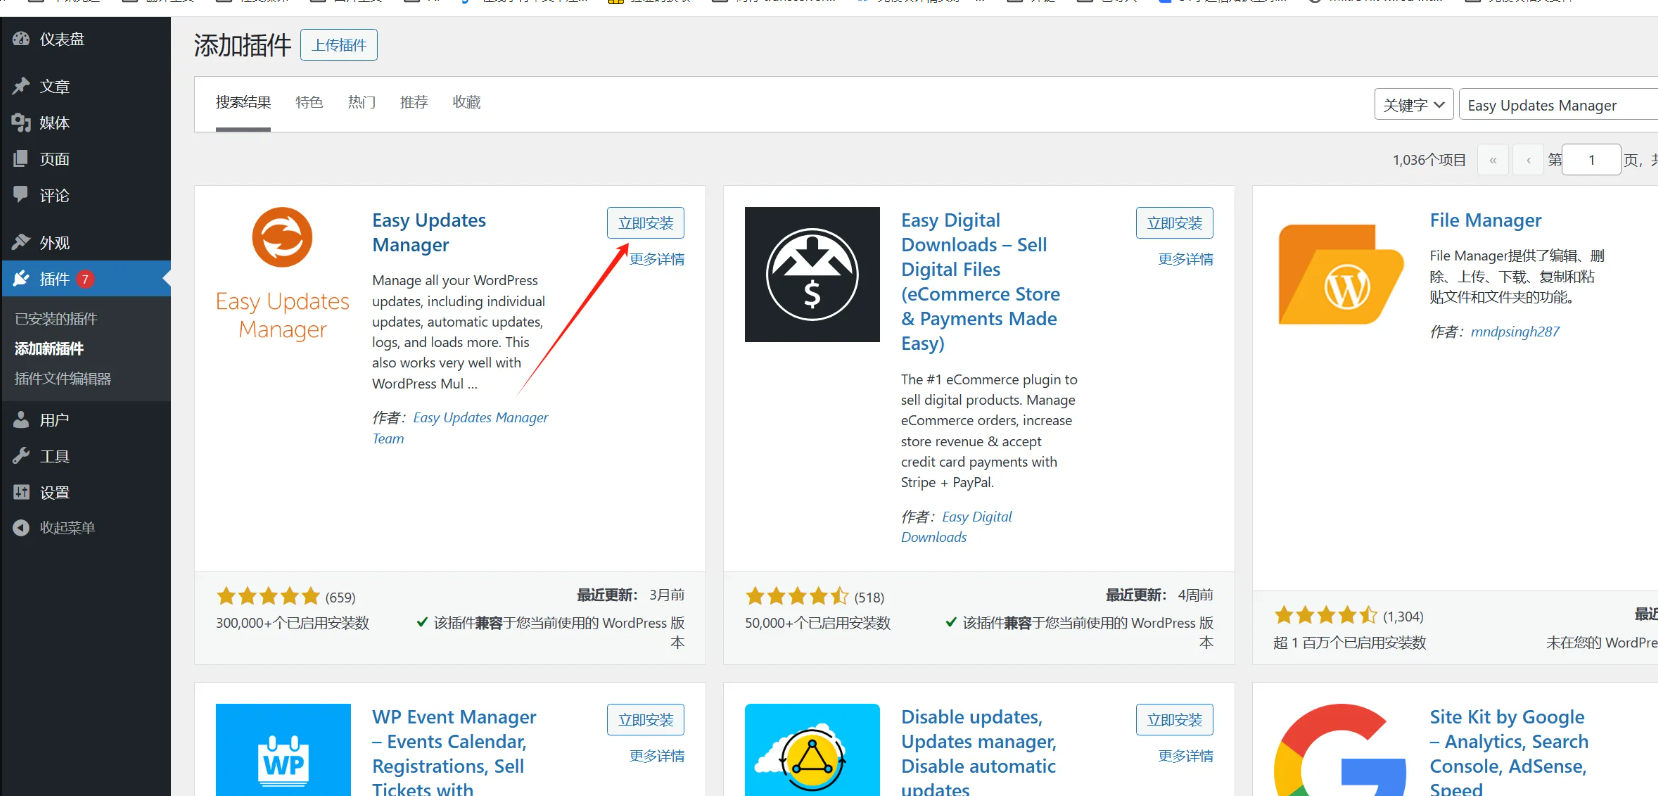
Task: Click author link mndpsingh287
Action: pyautogui.click(x=1515, y=332)
